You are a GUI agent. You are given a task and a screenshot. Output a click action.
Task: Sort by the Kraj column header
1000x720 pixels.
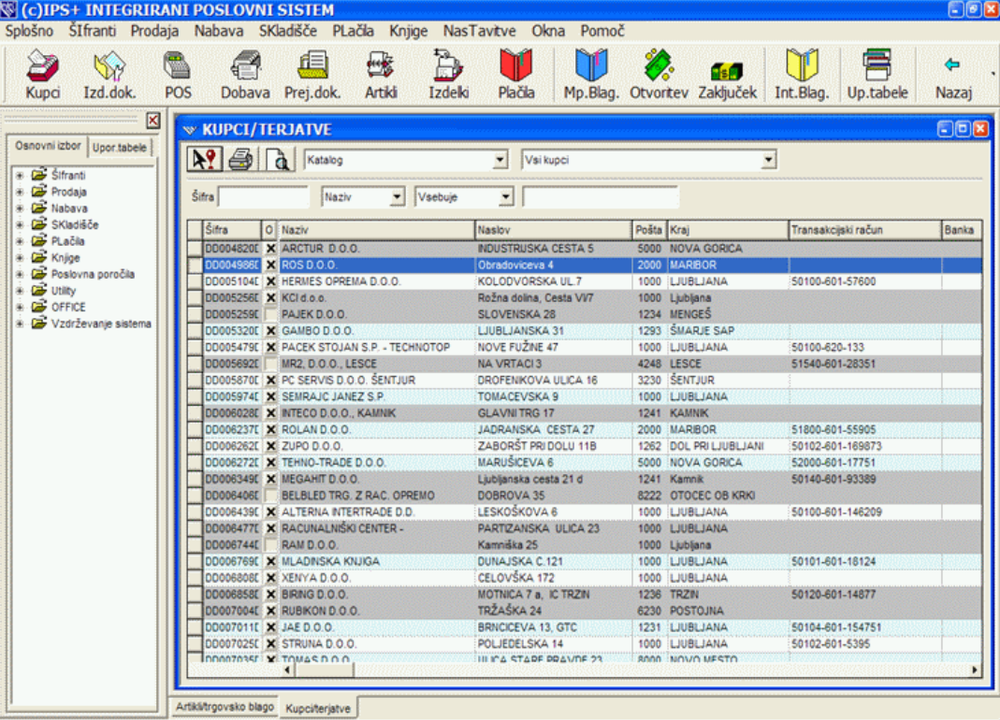[x=727, y=230]
